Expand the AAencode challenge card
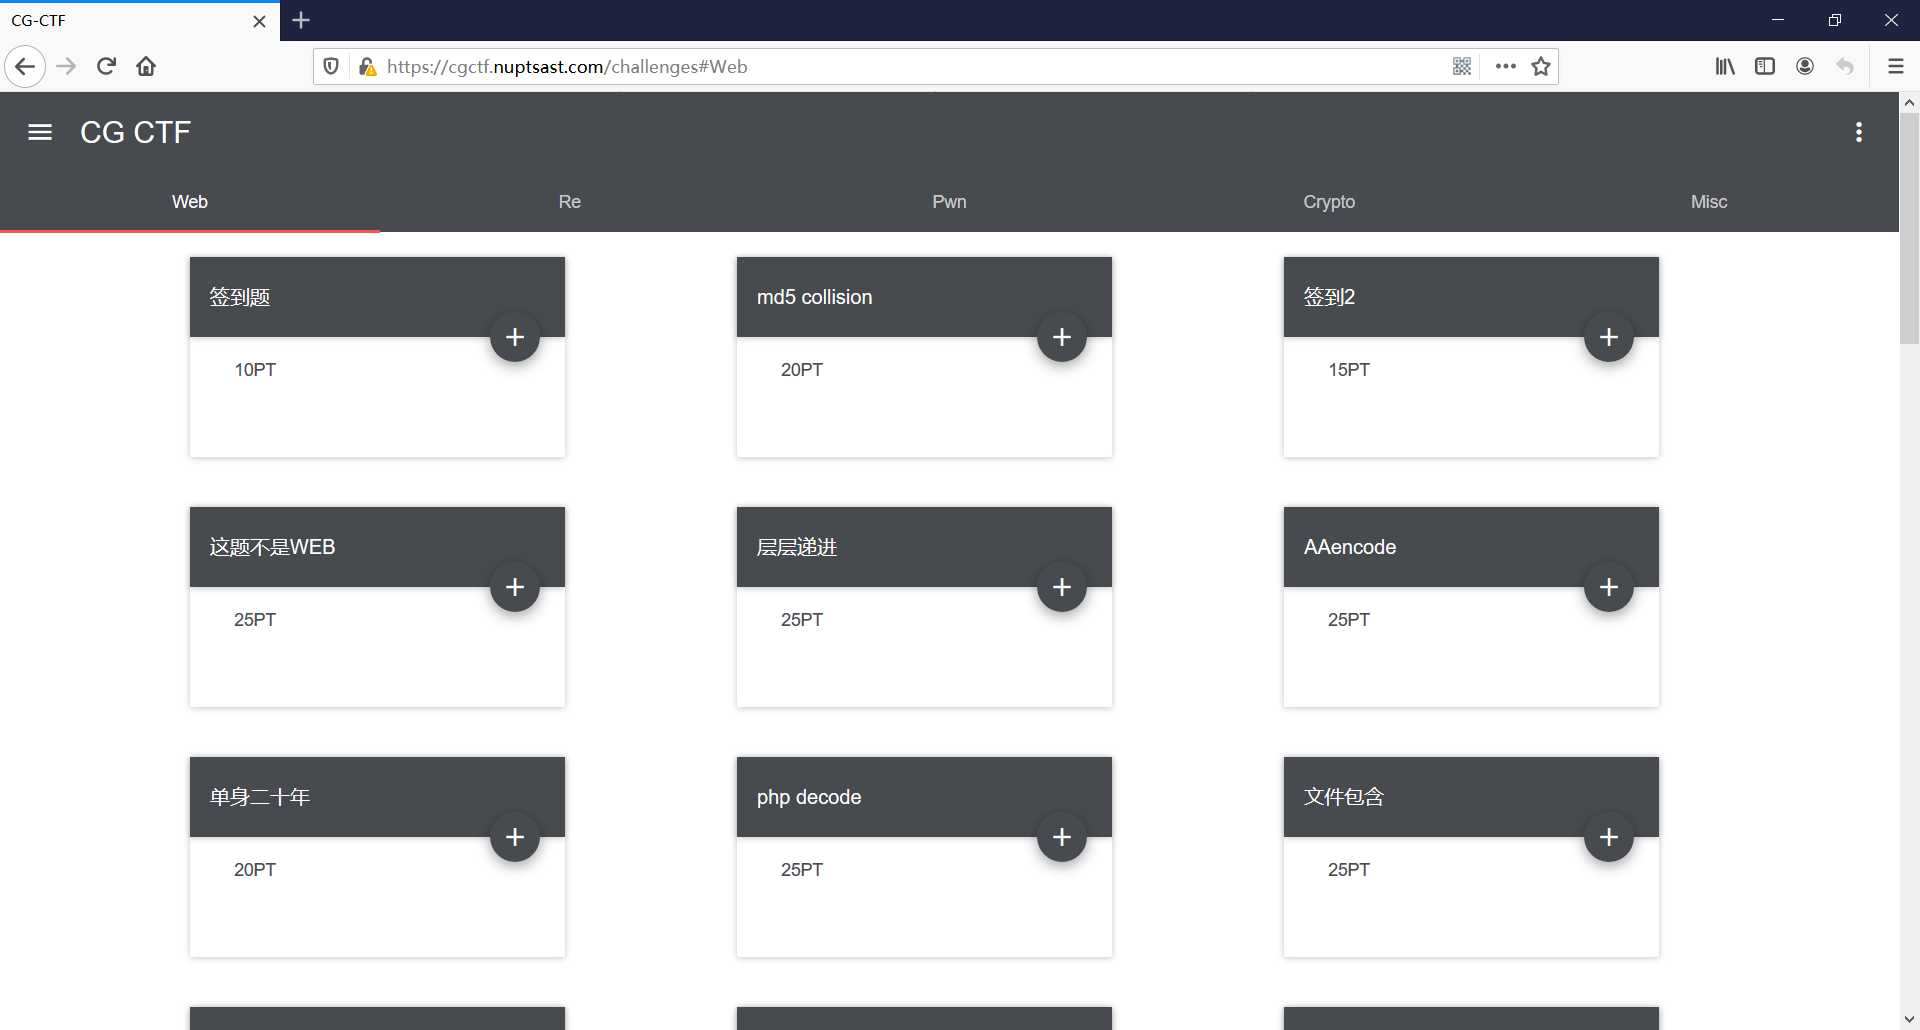 pyautogui.click(x=1609, y=587)
